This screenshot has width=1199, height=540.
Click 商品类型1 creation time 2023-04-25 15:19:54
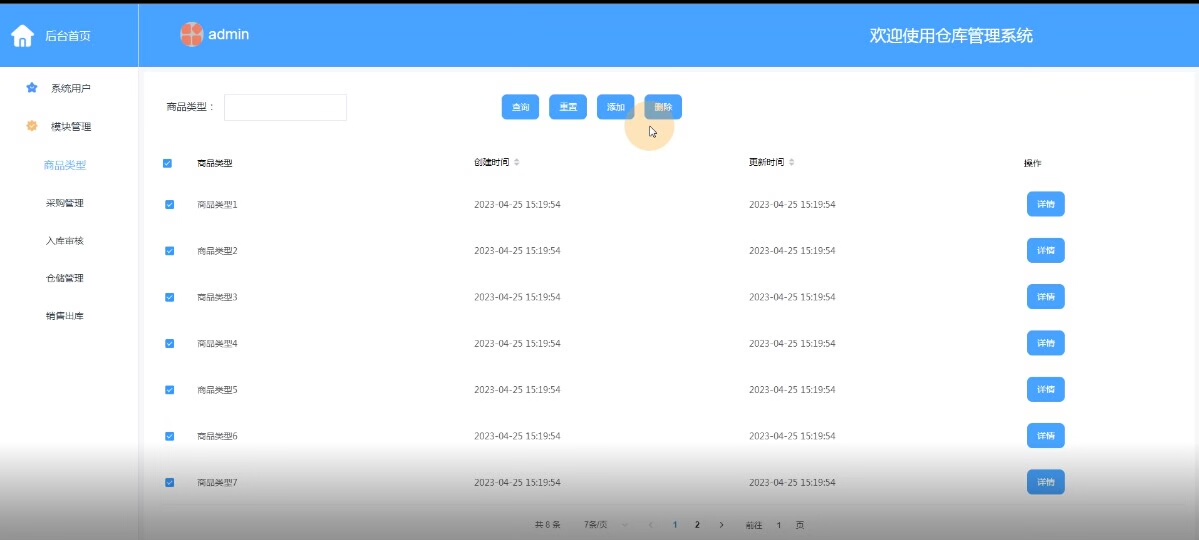tap(517, 204)
